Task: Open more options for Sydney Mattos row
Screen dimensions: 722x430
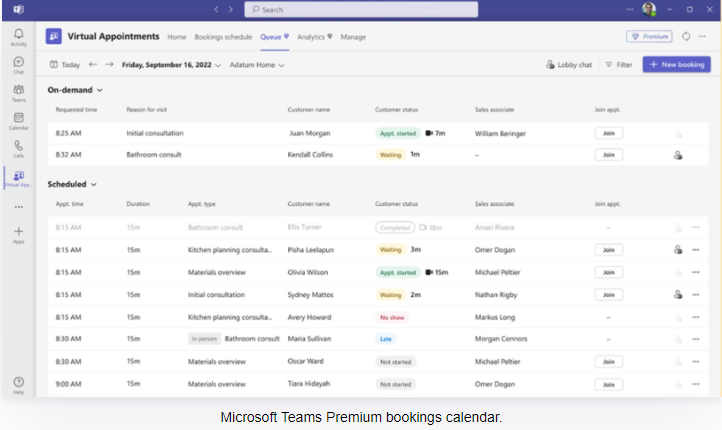Action: point(695,295)
